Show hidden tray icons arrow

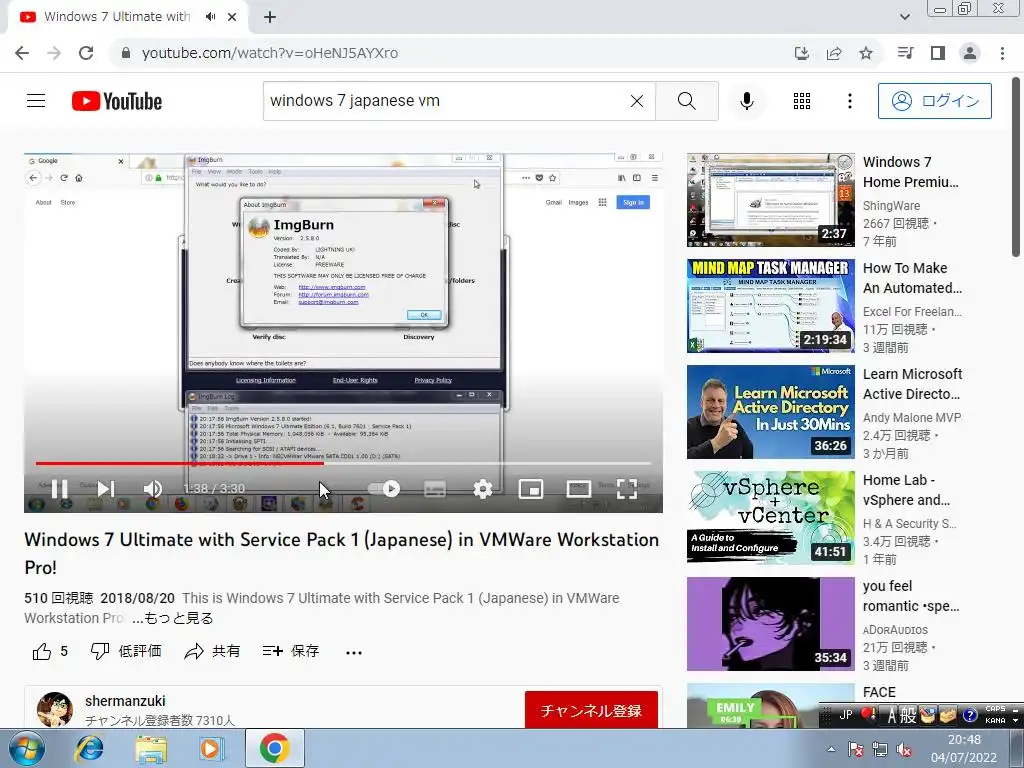831,749
